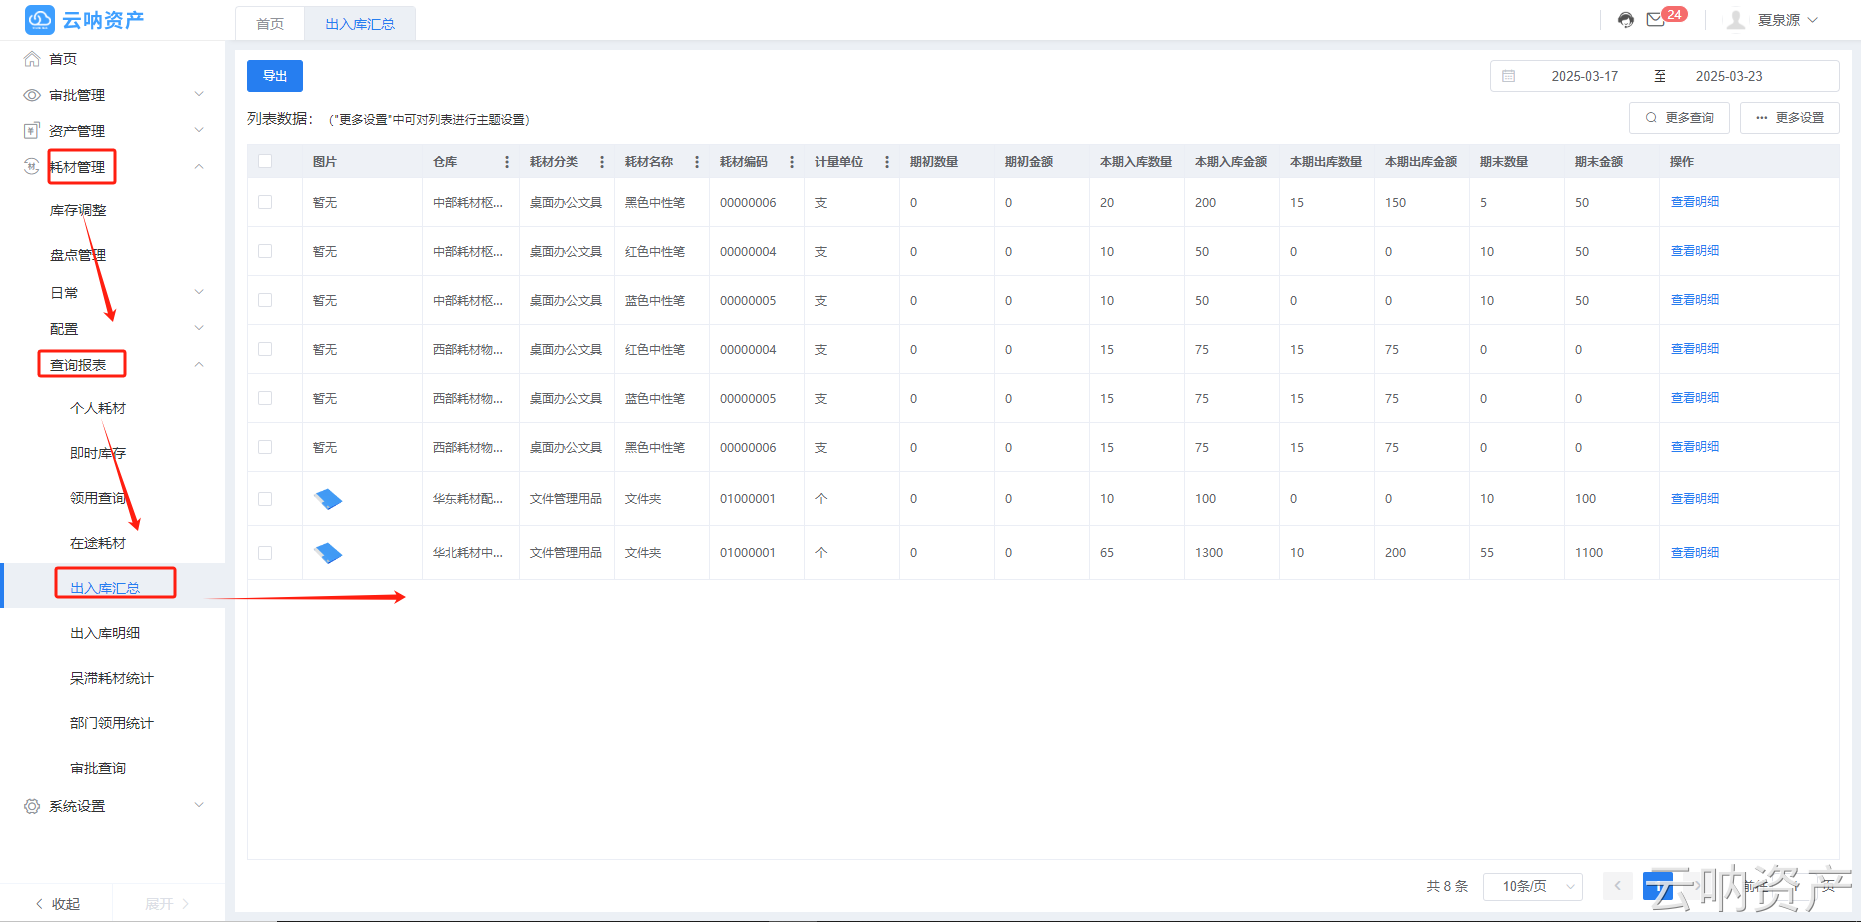Open 出入库明细 in the sidebar
This screenshot has width=1861, height=922.
point(105,633)
